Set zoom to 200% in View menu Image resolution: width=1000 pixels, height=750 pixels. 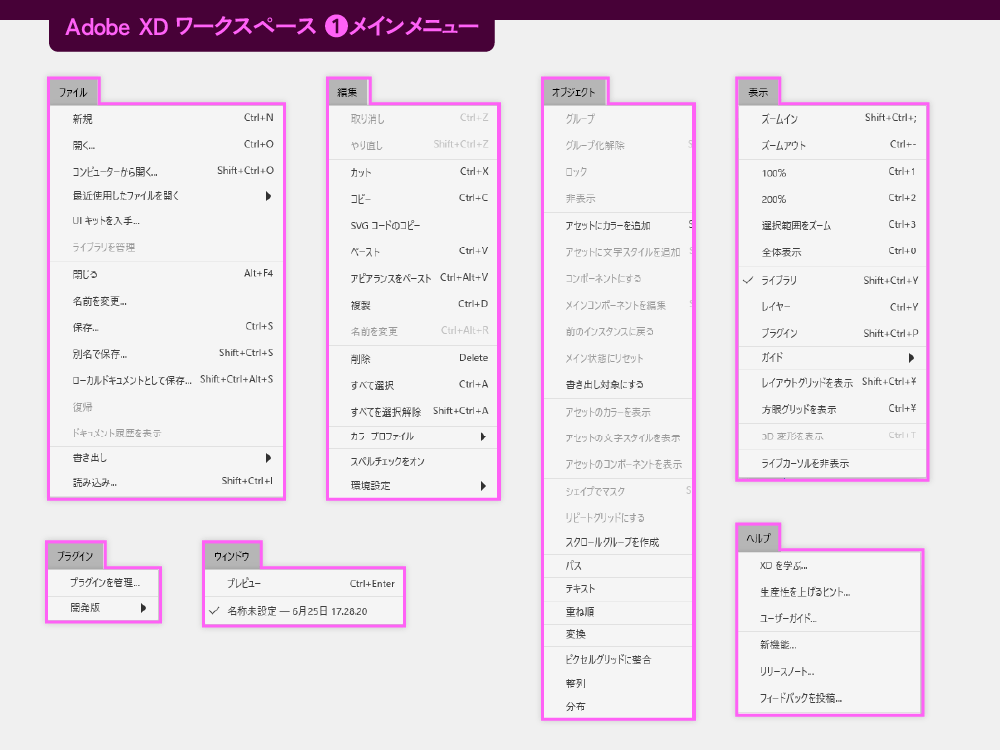click(x=832, y=199)
